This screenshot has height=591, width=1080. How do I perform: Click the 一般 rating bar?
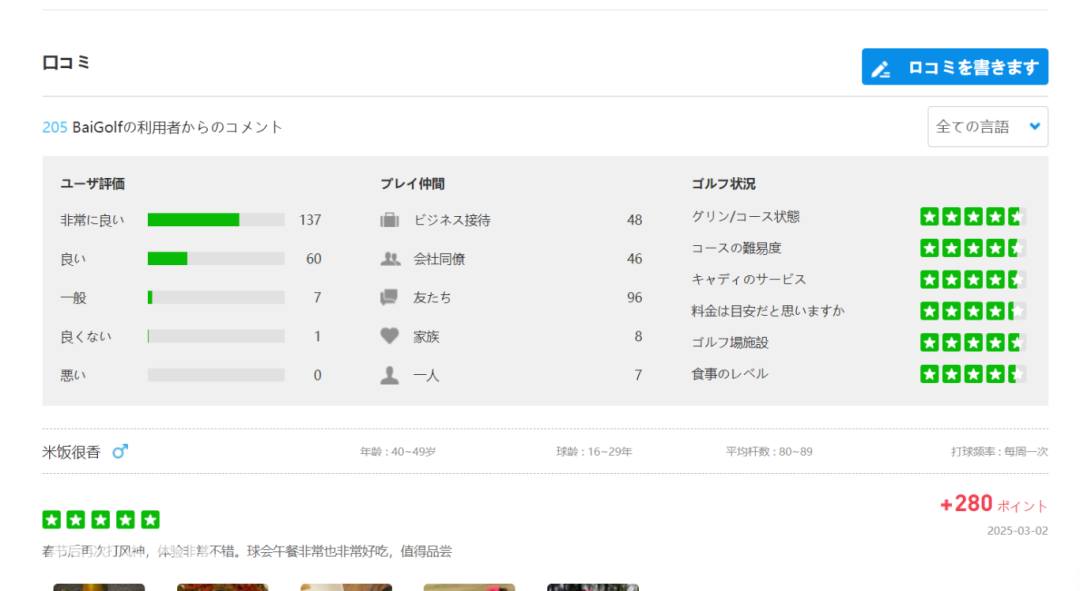215,298
